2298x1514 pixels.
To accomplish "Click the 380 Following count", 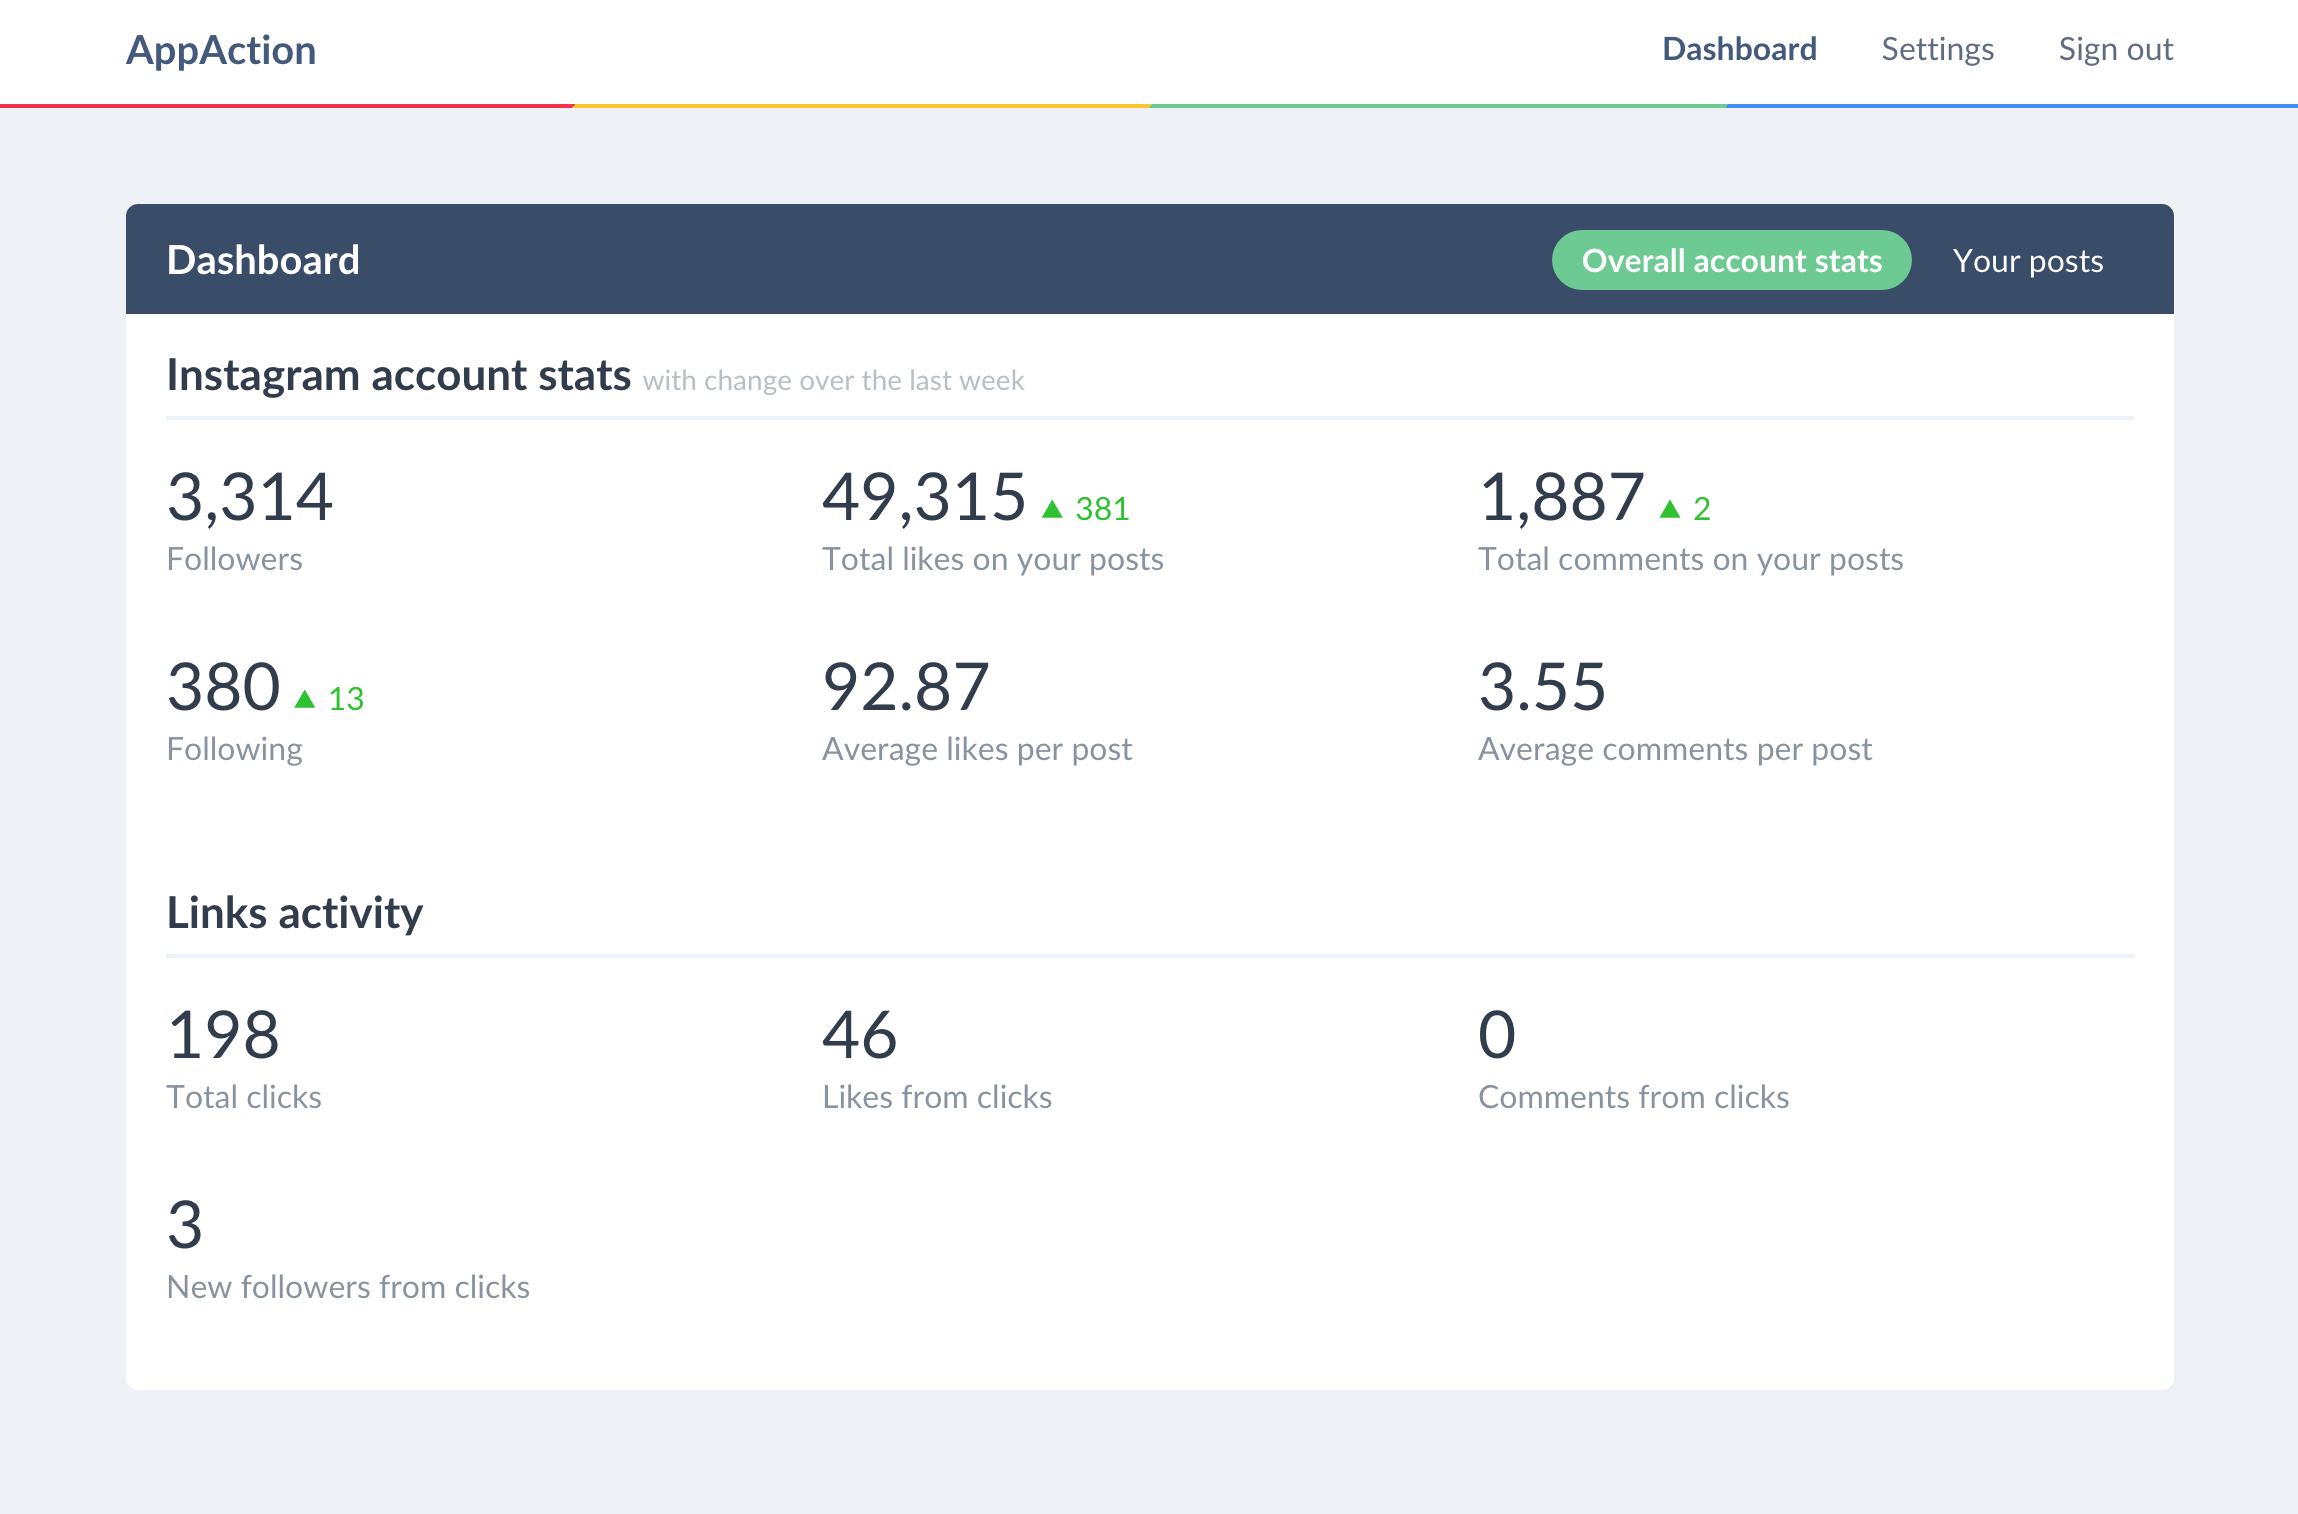I will click(x=223, y=687).
